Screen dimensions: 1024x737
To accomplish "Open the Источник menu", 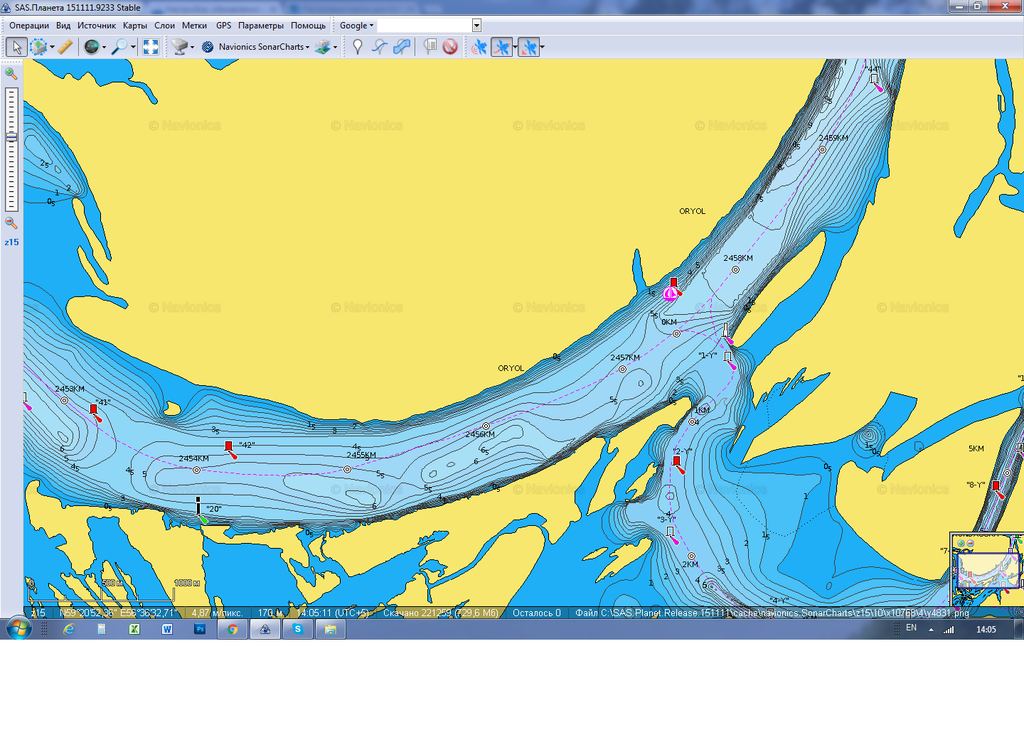I will click(96, 25).
